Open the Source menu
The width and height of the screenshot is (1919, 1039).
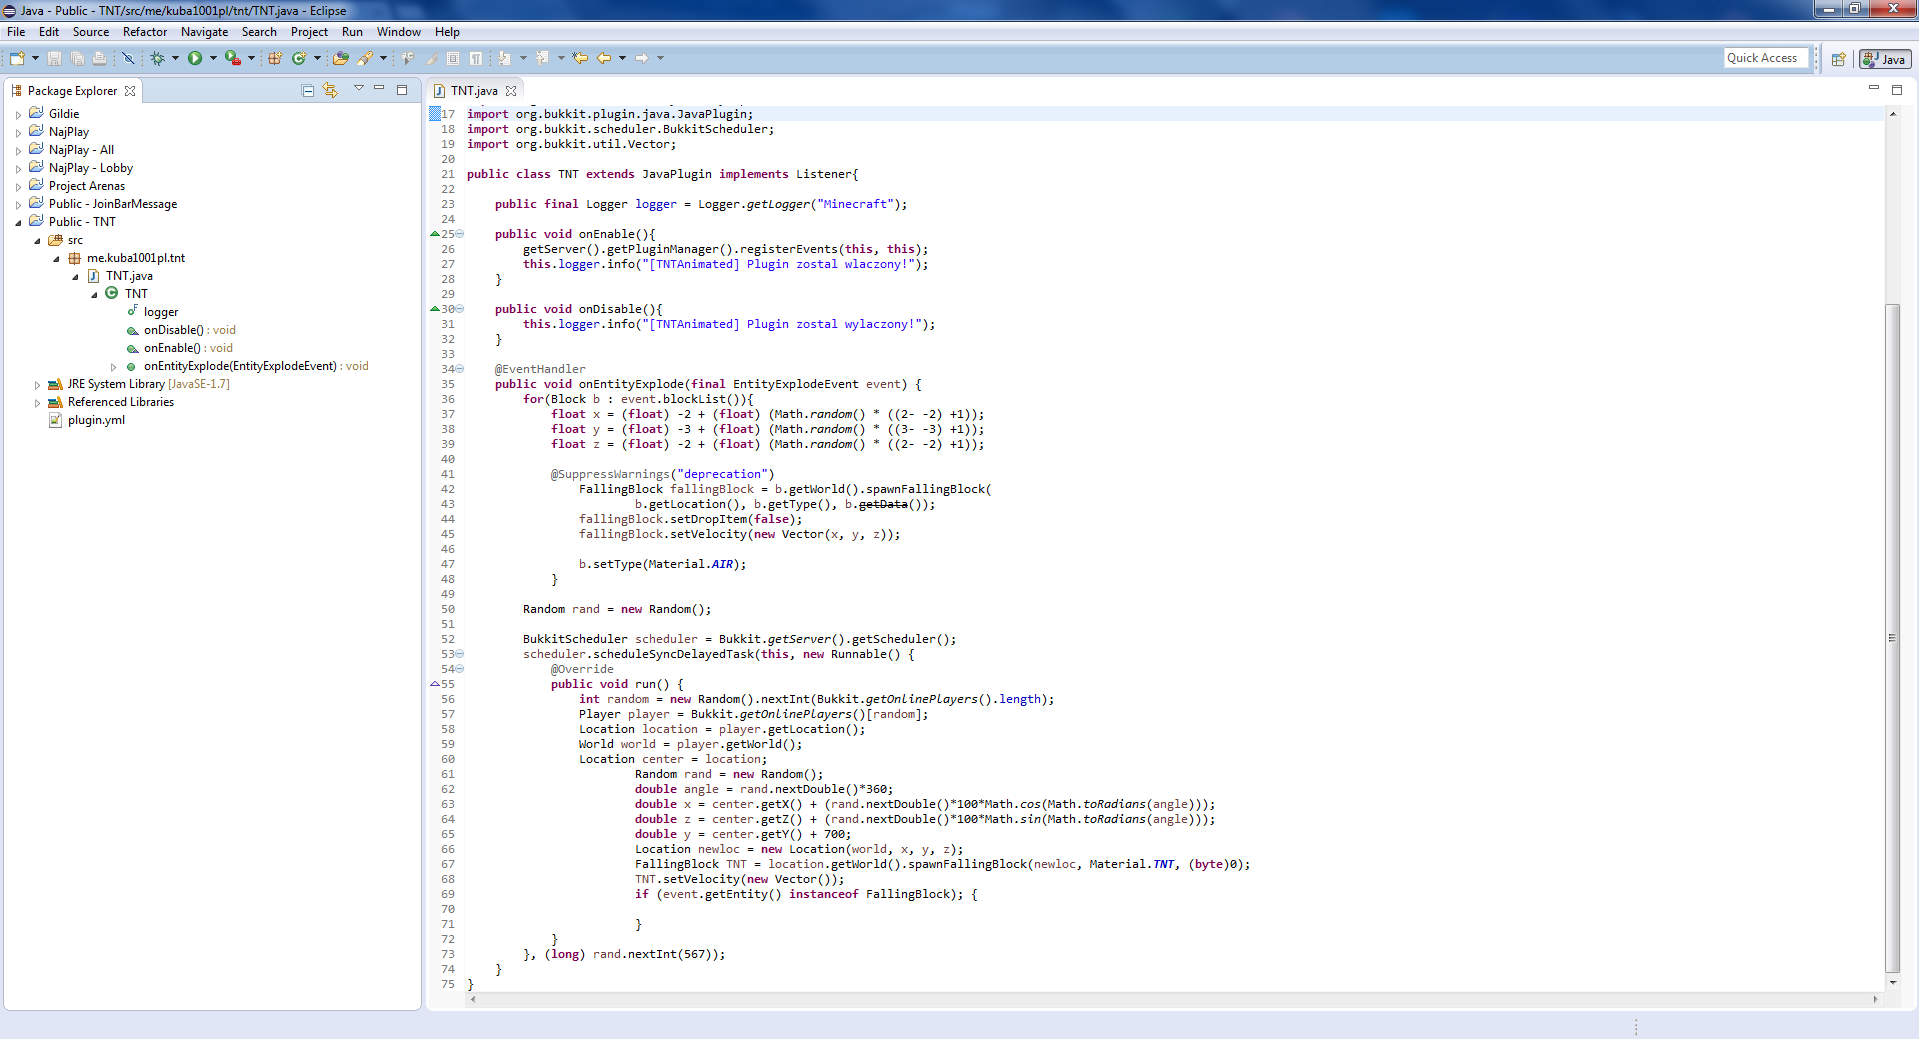[x=90, y=32]
